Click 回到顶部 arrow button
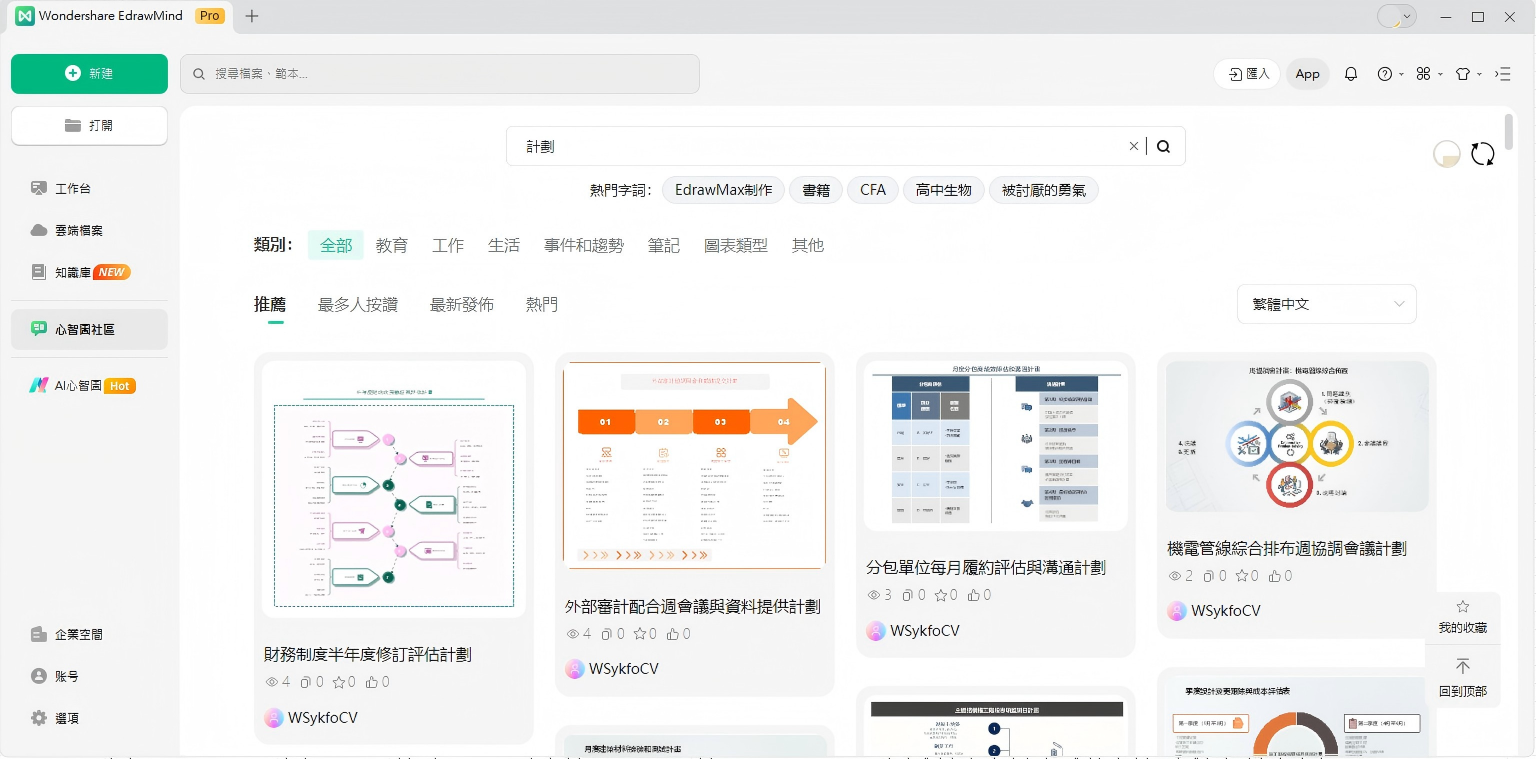The width and height of the screenshot is (1536, 759). click(1462, 677)
